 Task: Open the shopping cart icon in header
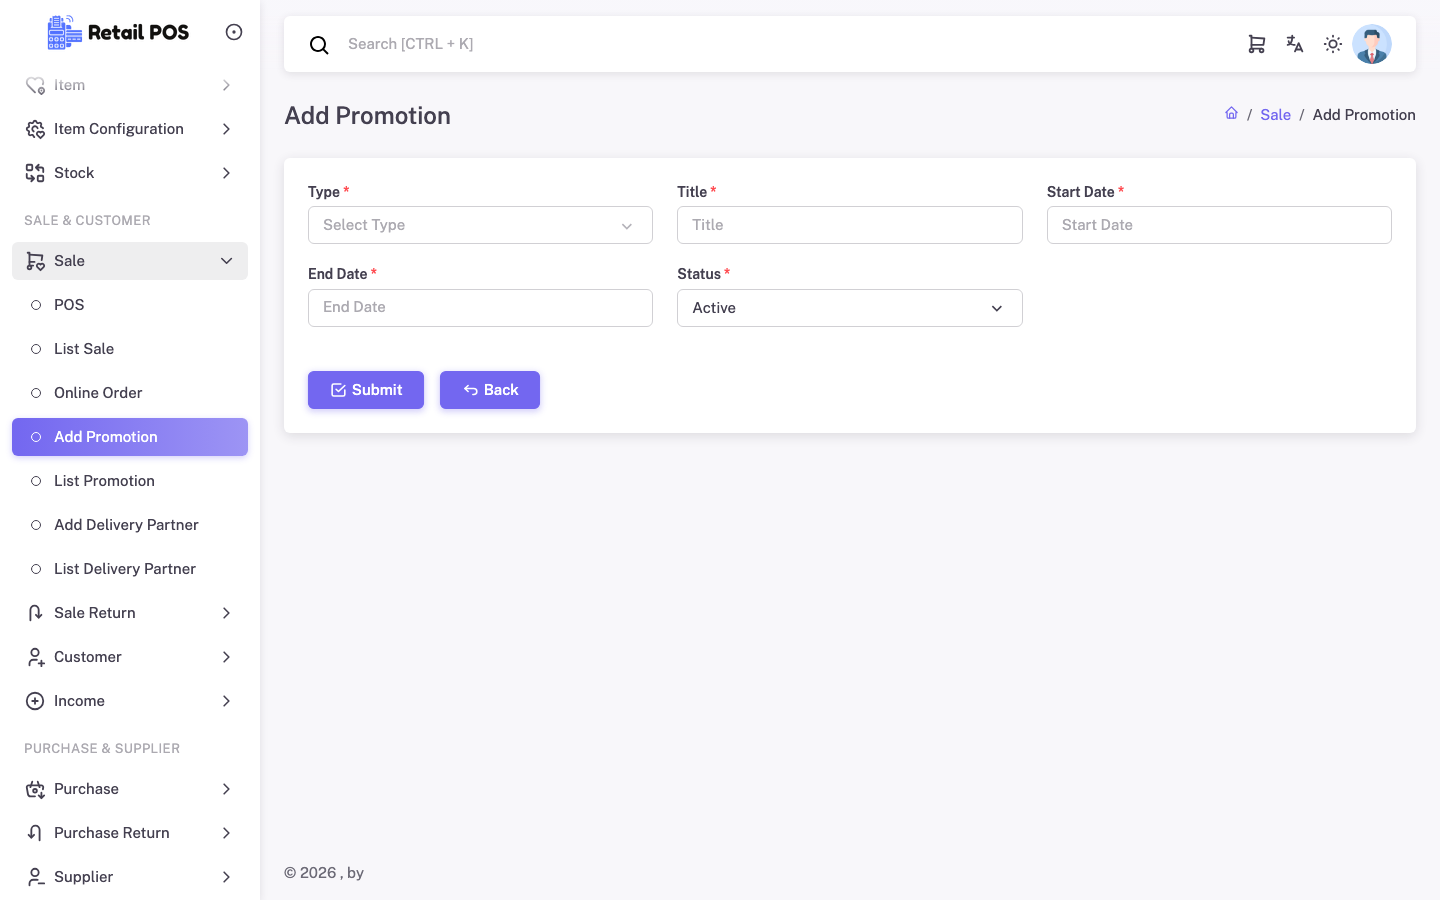(1257, 44)
